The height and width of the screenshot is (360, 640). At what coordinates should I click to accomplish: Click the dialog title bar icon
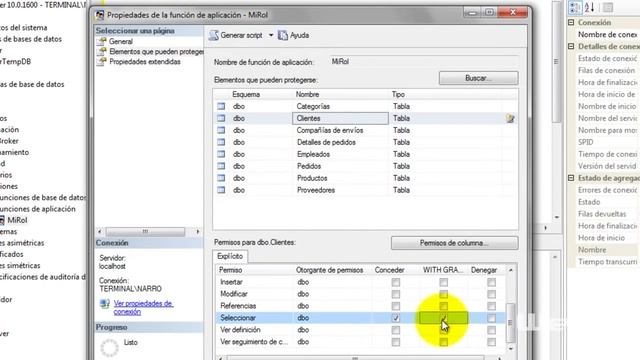[x=100, y=15]
